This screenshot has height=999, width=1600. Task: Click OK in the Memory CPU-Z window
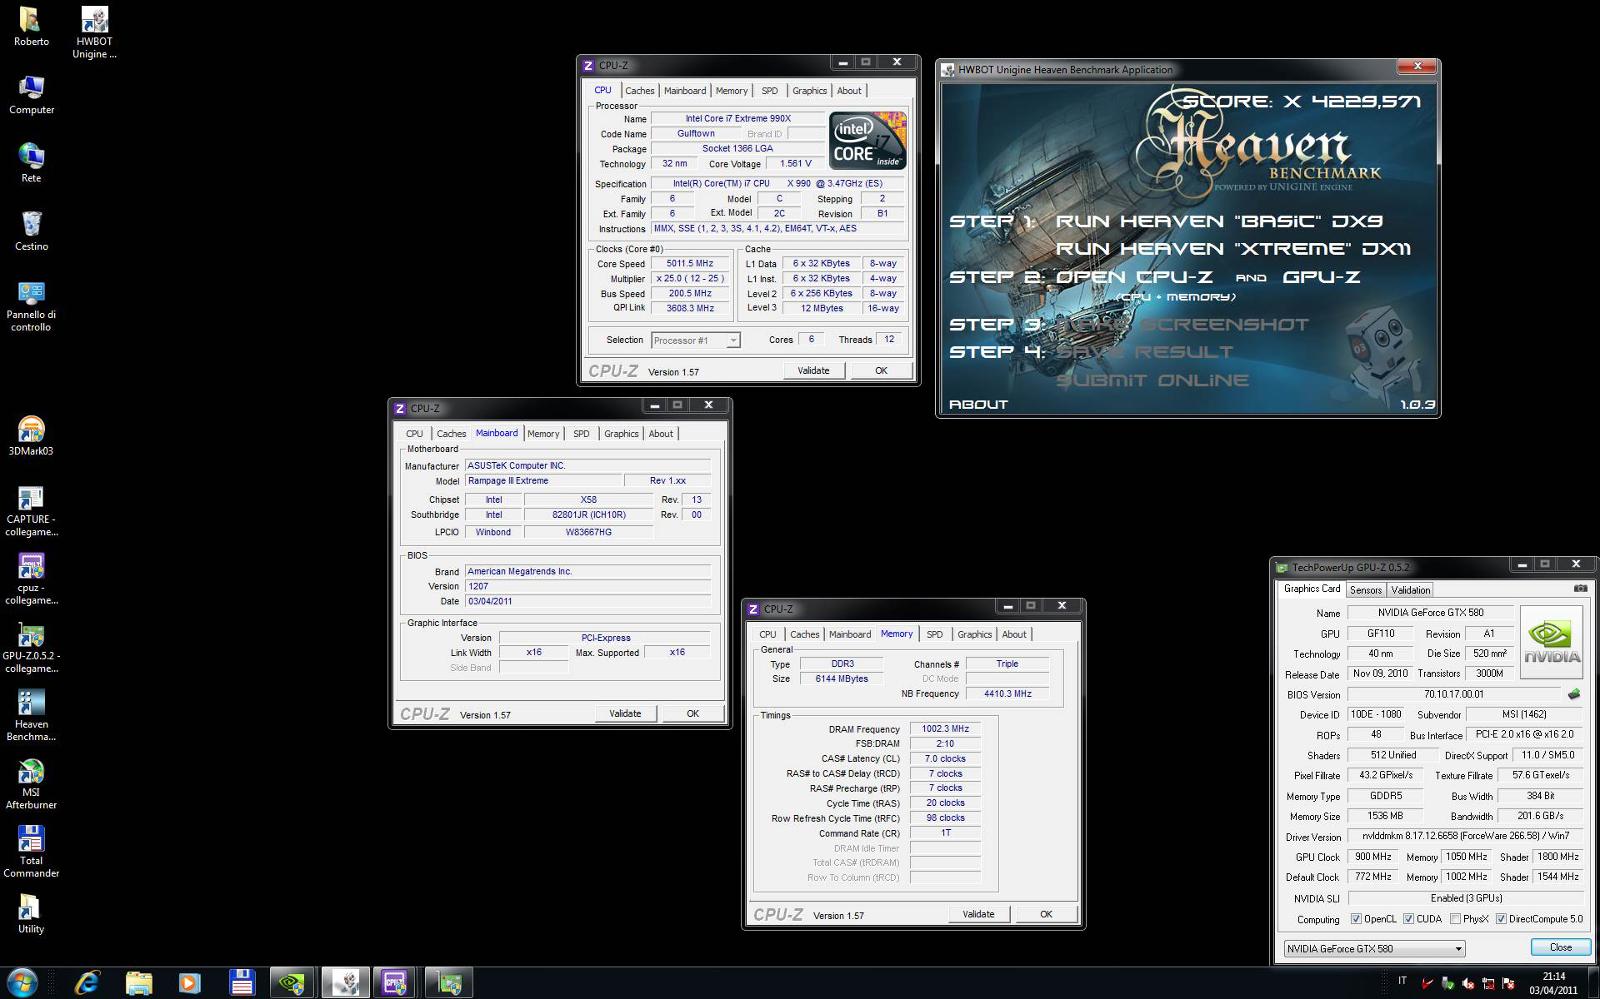coord(1046,914)
